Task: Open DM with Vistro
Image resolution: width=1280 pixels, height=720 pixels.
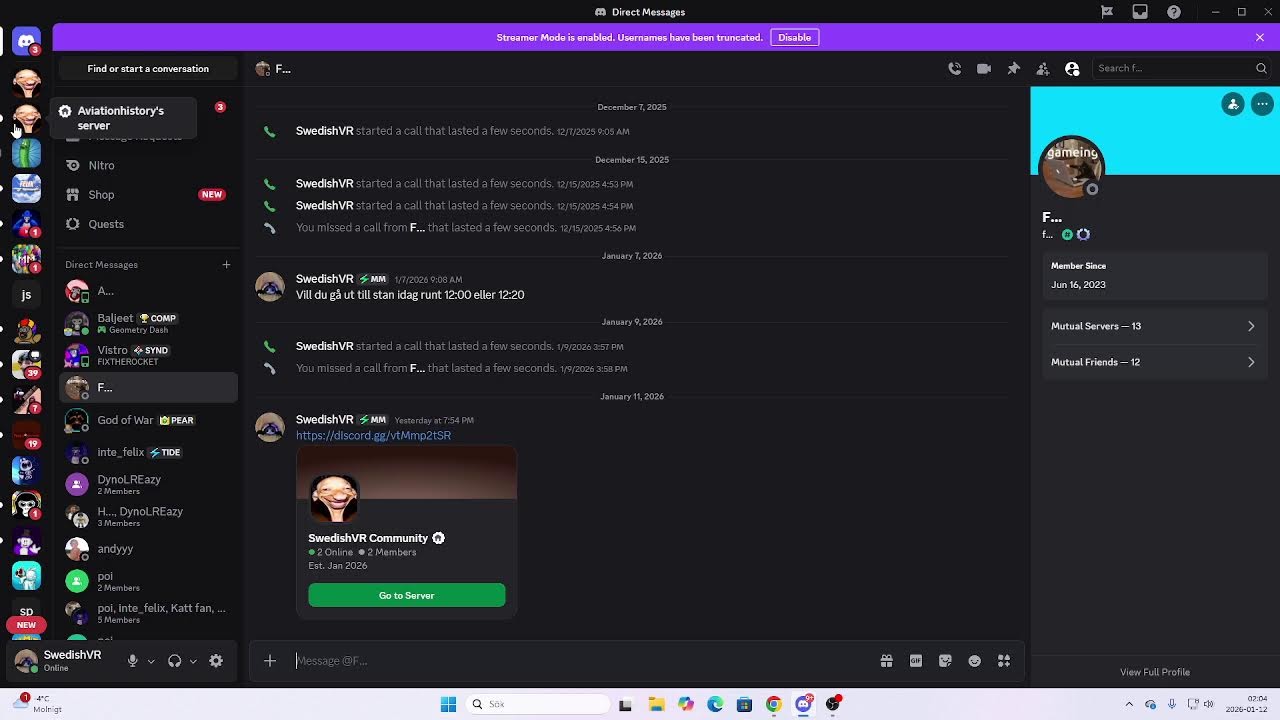Action: click(x=149, y=355)
